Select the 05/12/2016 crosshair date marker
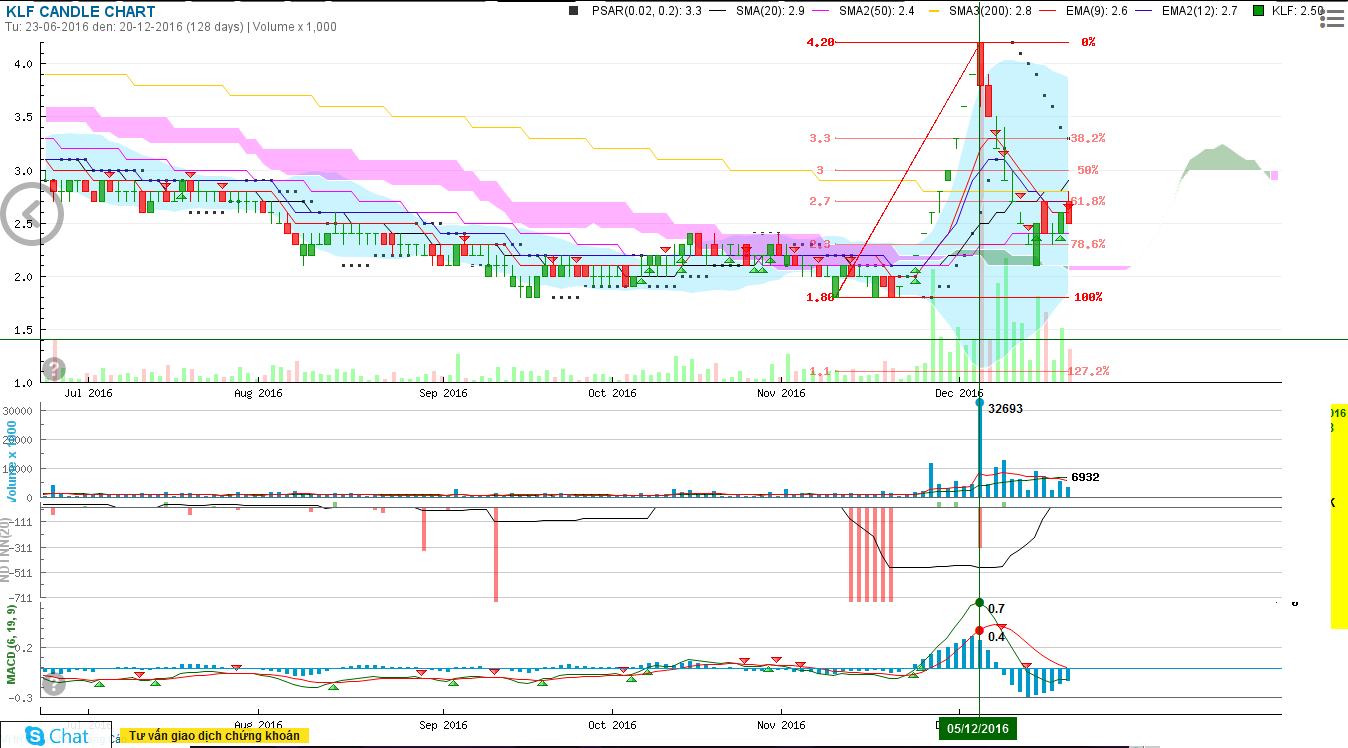Image resolution: width=1348 pixels, height=748 pixels. 976,730
